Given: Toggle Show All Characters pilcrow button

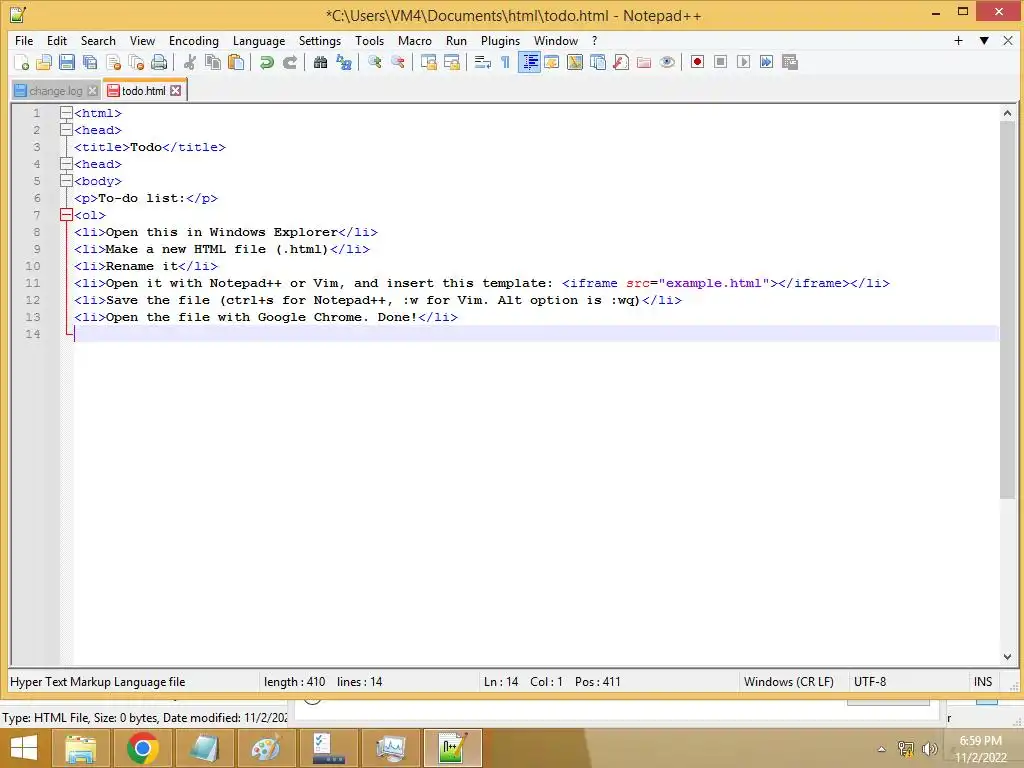Looking at the screenshot, I should (x=505, y=62).
